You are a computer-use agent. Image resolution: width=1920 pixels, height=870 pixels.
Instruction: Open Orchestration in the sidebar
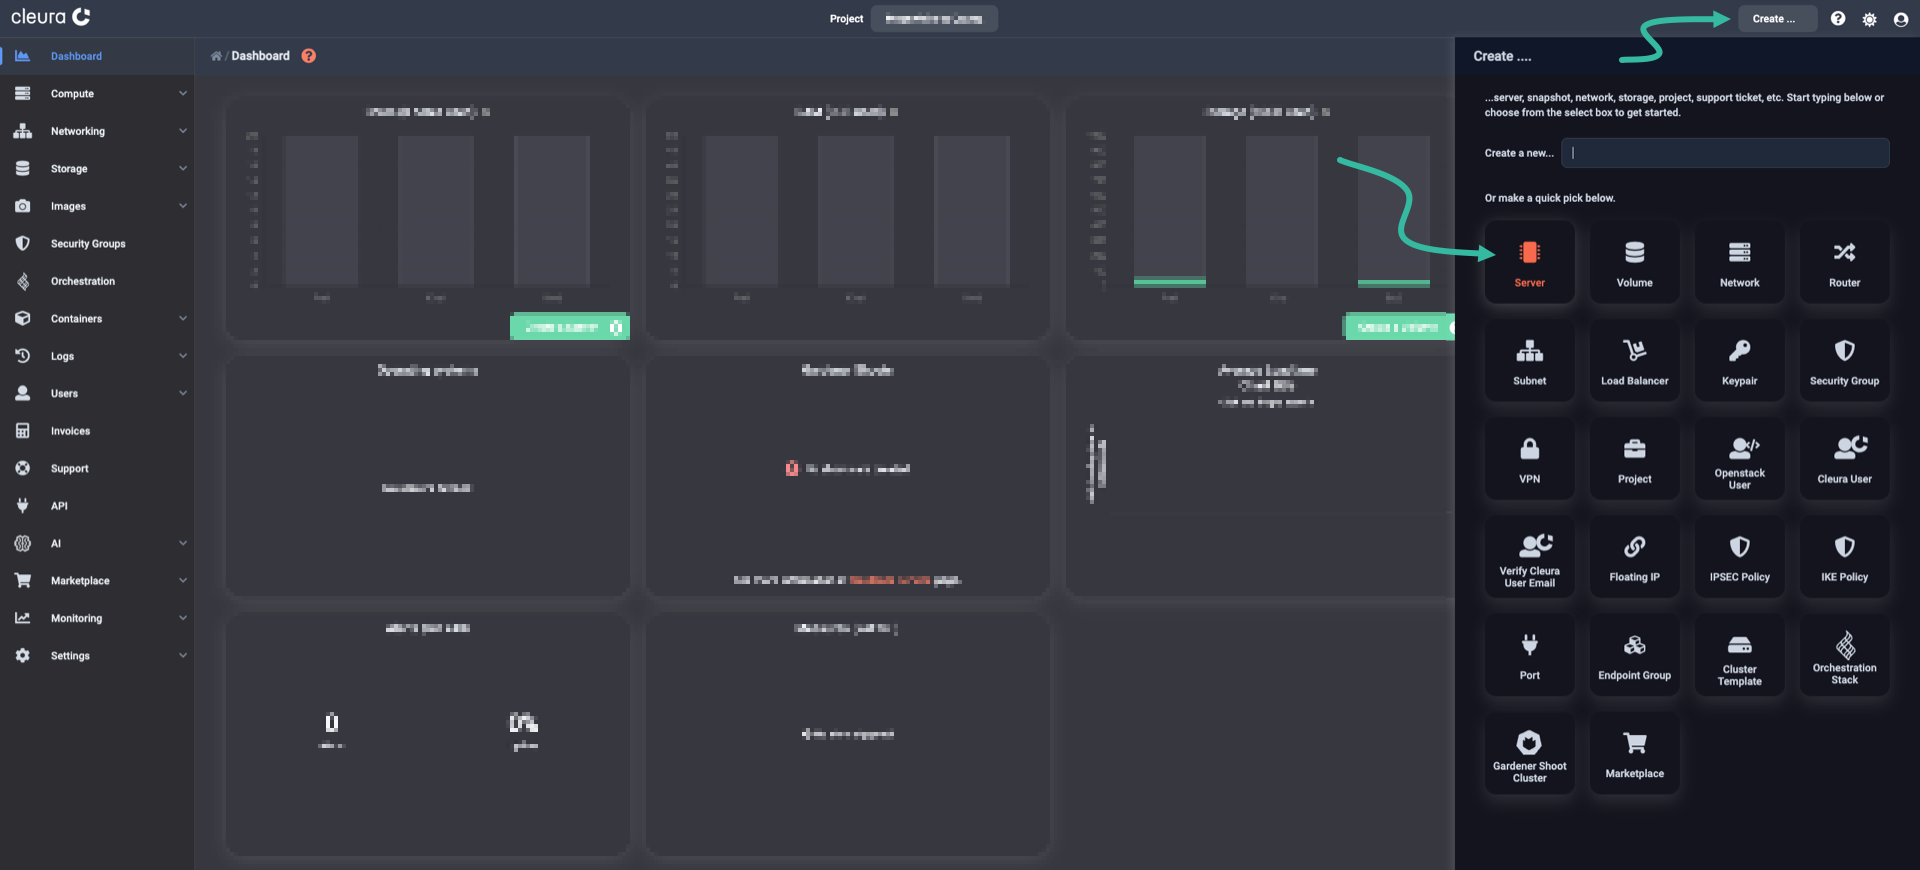click(97, 281)
